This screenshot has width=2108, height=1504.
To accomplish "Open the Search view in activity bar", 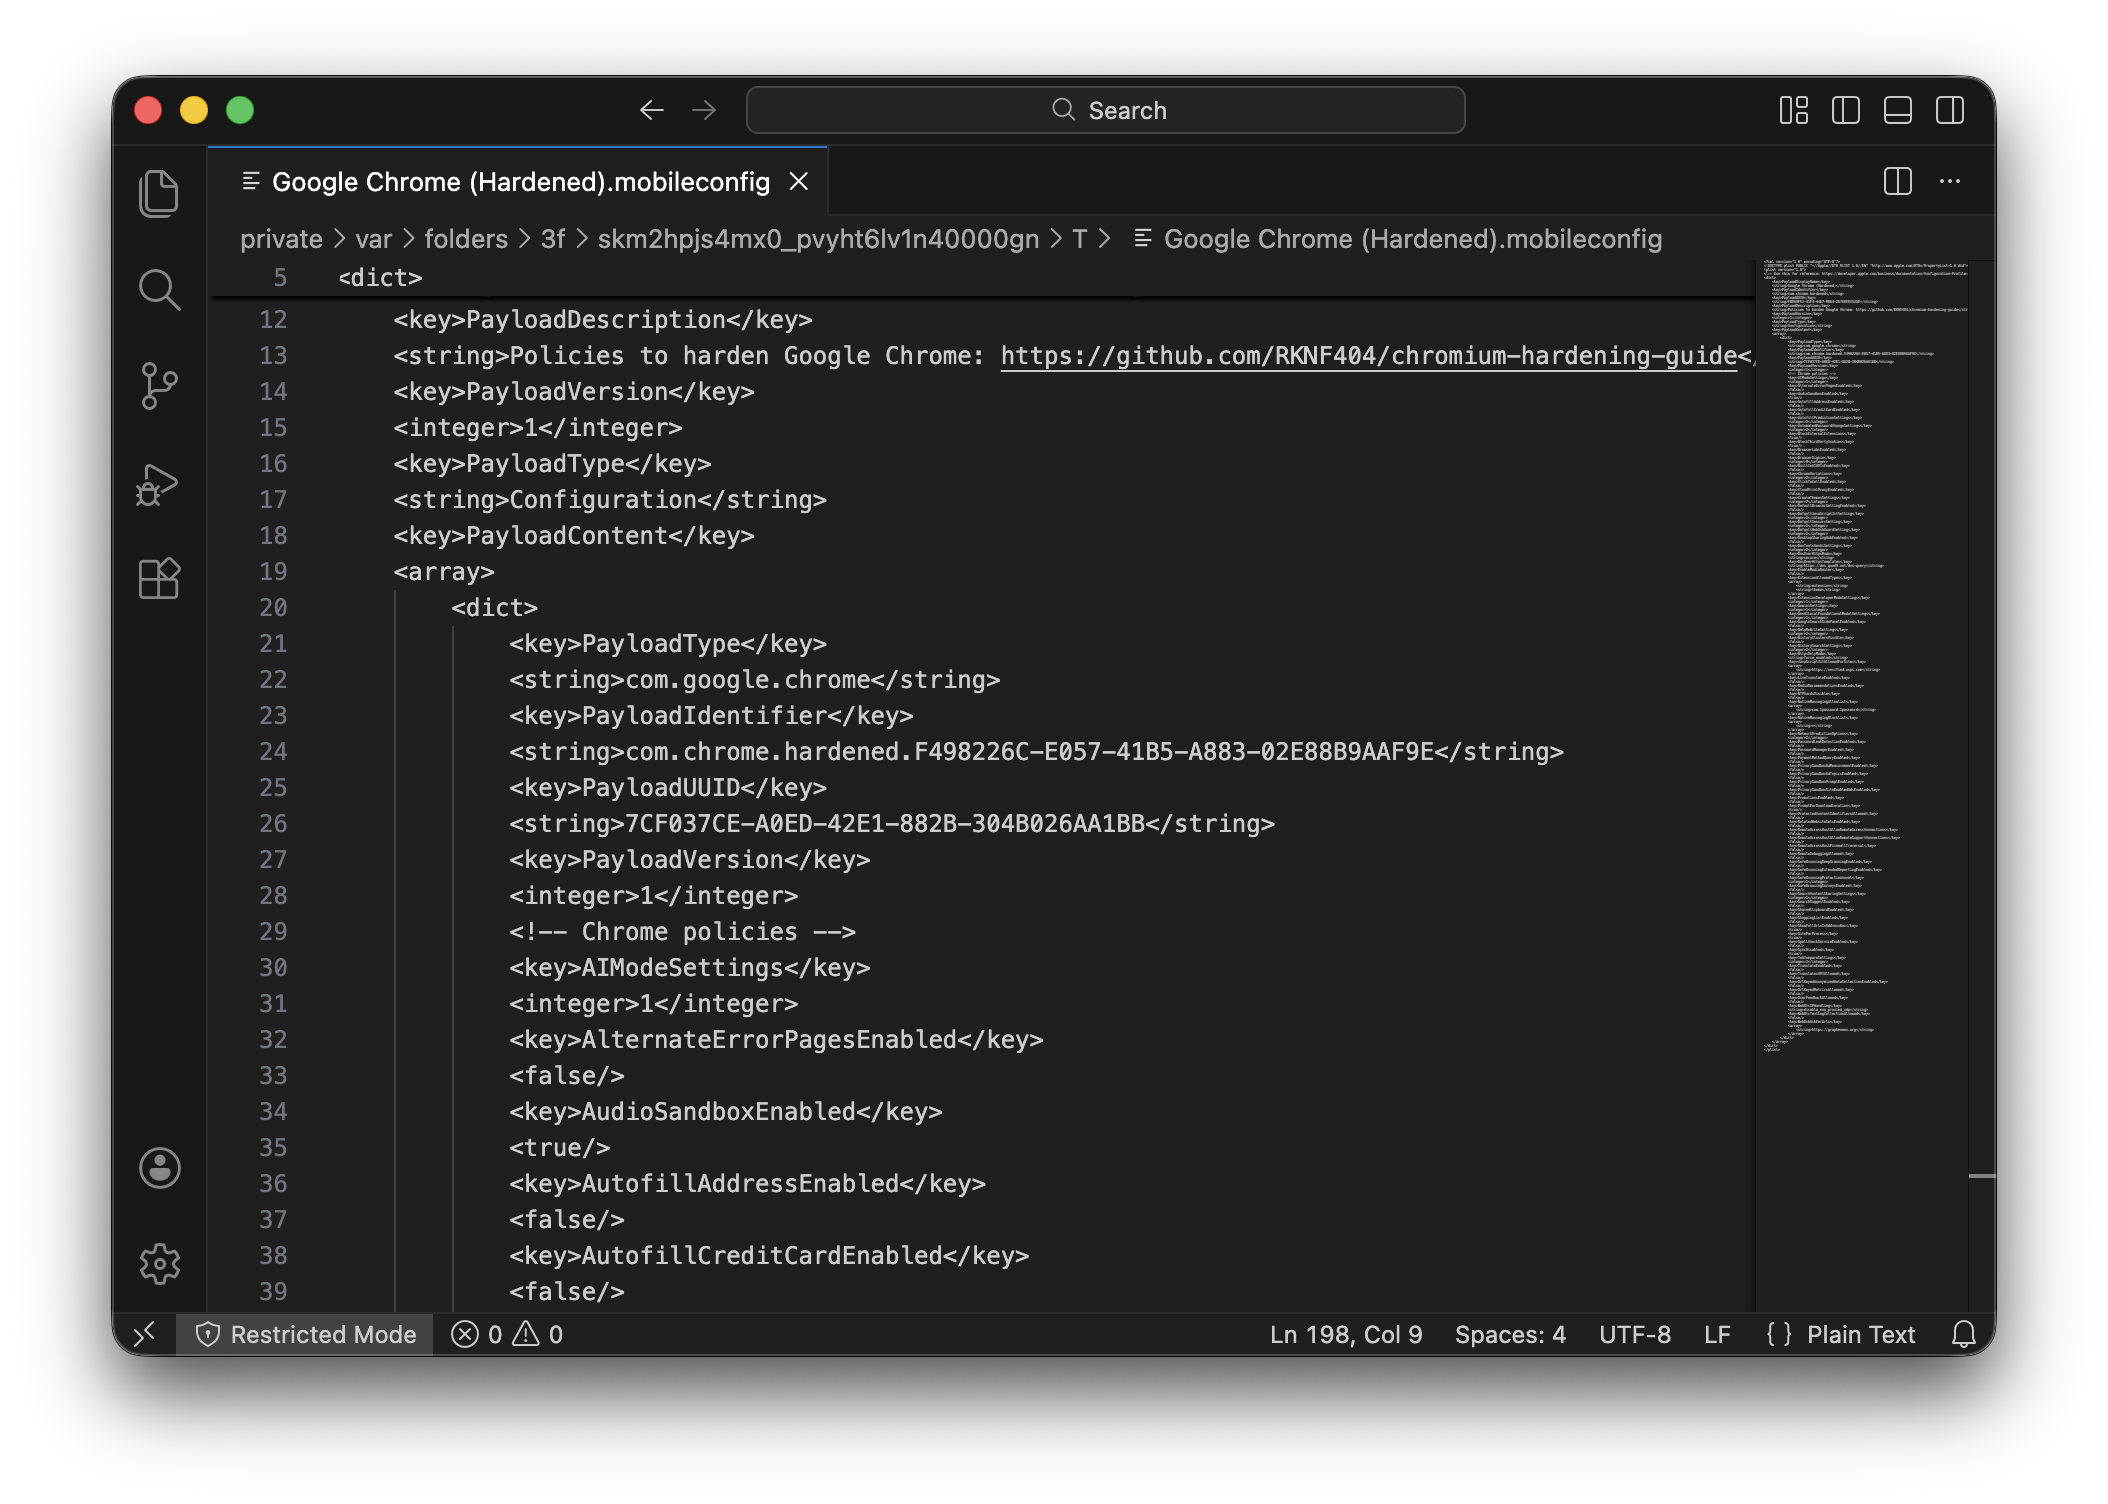I will click(x=159, y=290).
